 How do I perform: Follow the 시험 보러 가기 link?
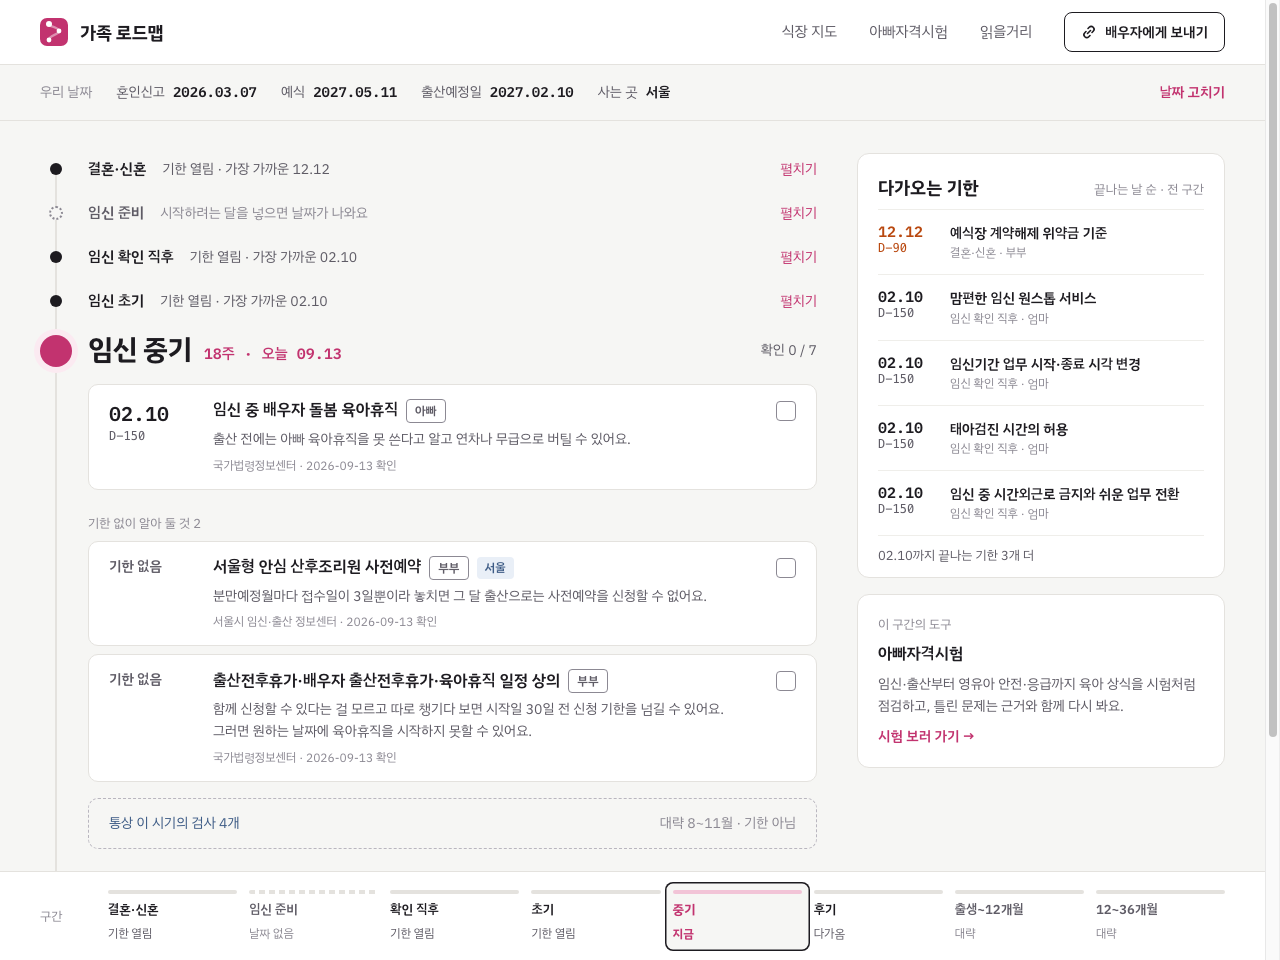point(926,736)
